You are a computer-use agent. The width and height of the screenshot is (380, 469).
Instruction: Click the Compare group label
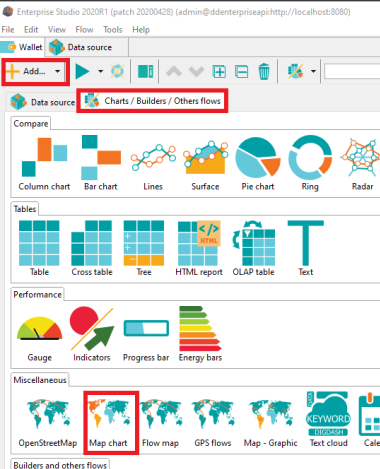(x=31, y=124)
